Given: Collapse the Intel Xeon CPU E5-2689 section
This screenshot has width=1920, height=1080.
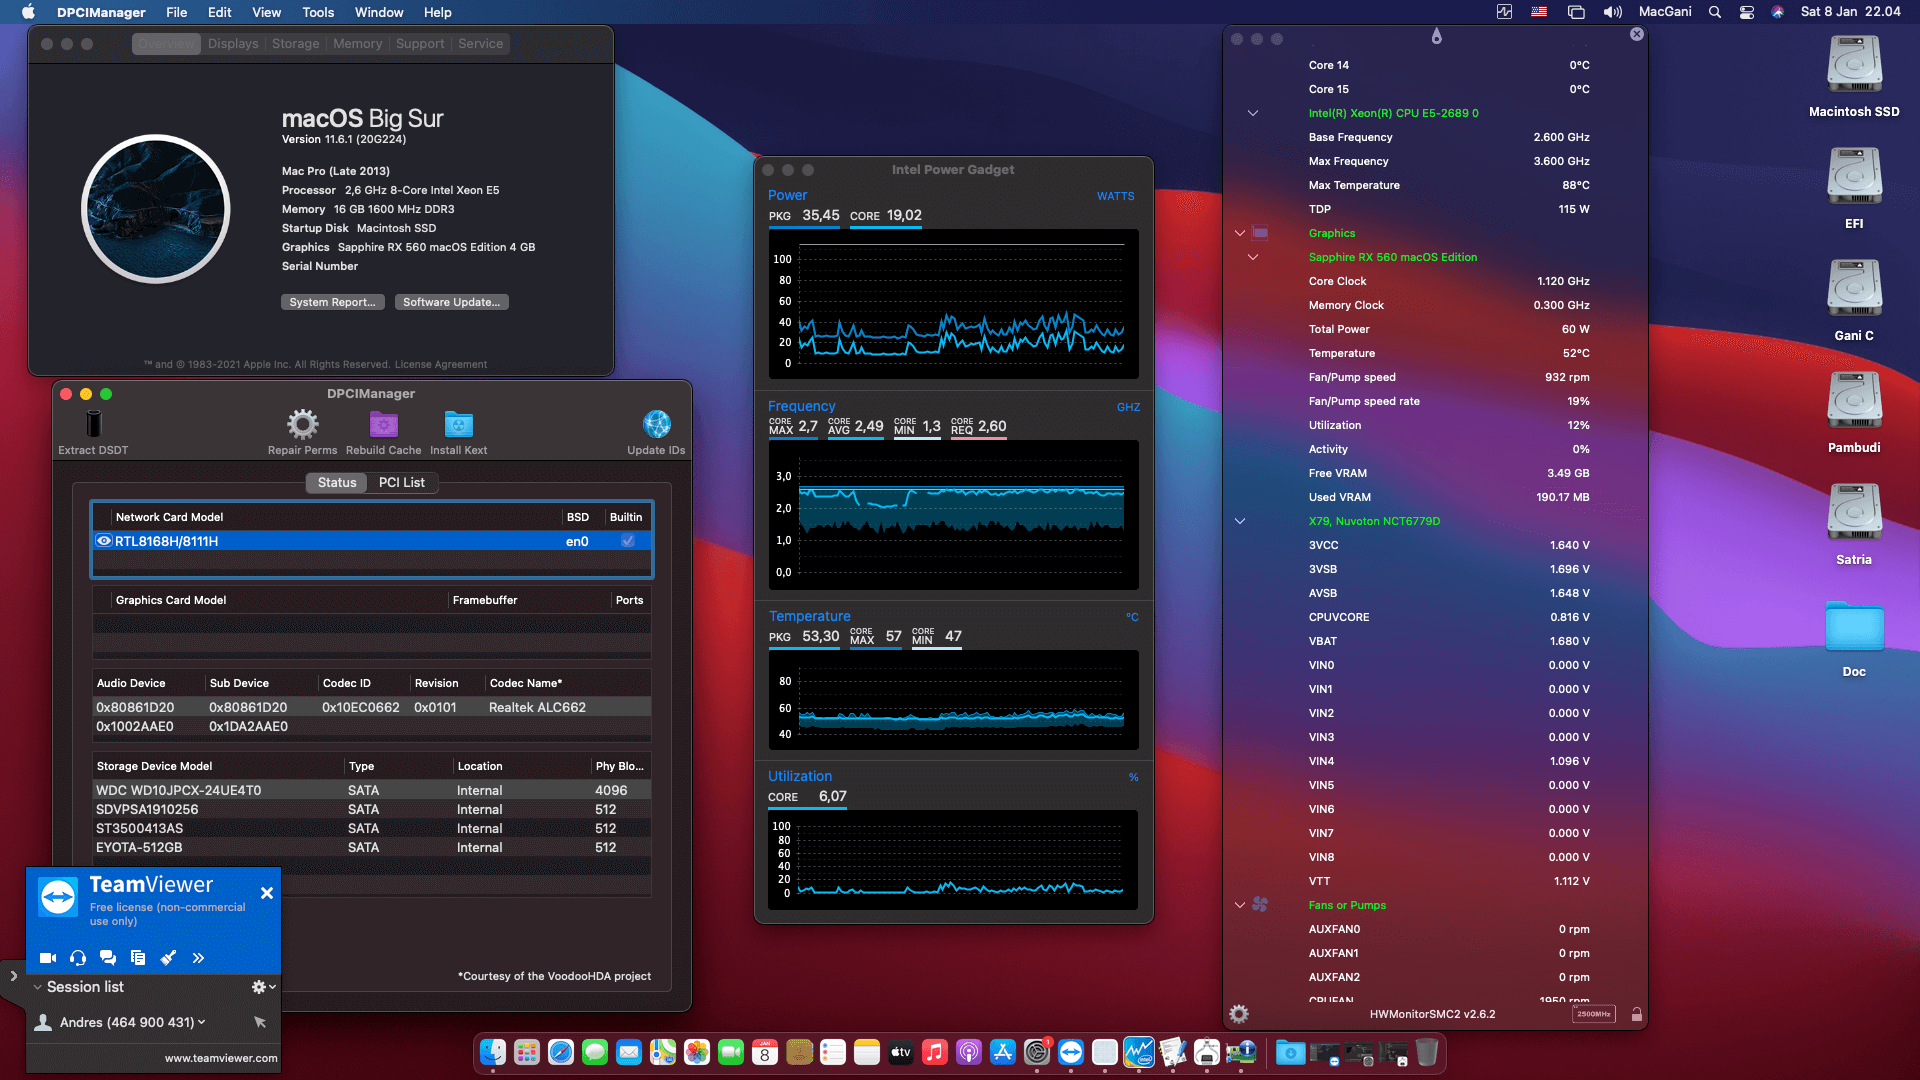Looking at the screenshot, I should click(1253, 113).
